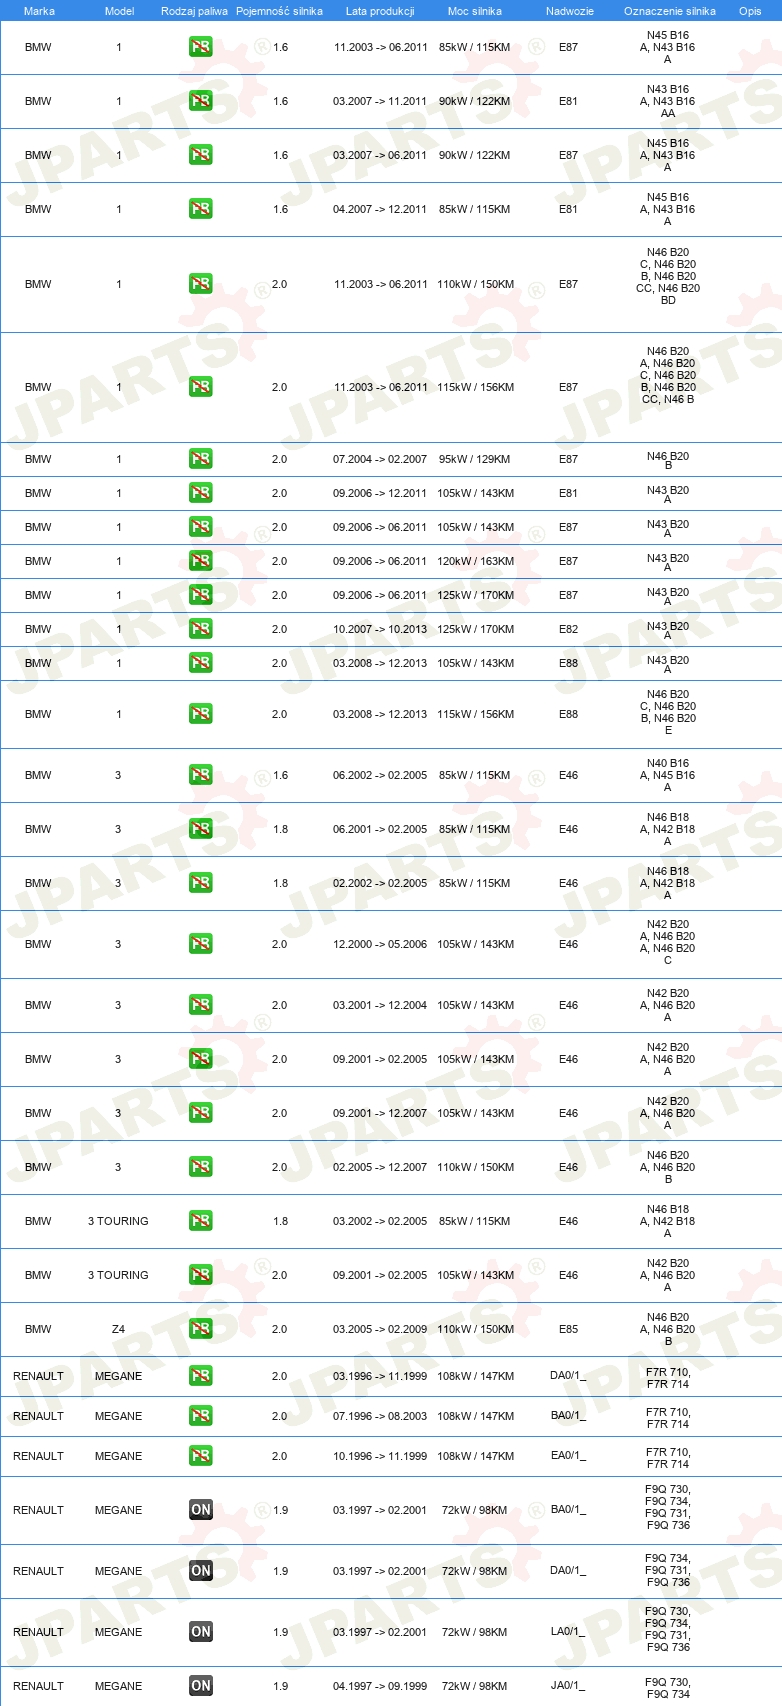Screen dimensions: 782x1706
Task: Select the 'Z4' model cell
Action: 118,1329
